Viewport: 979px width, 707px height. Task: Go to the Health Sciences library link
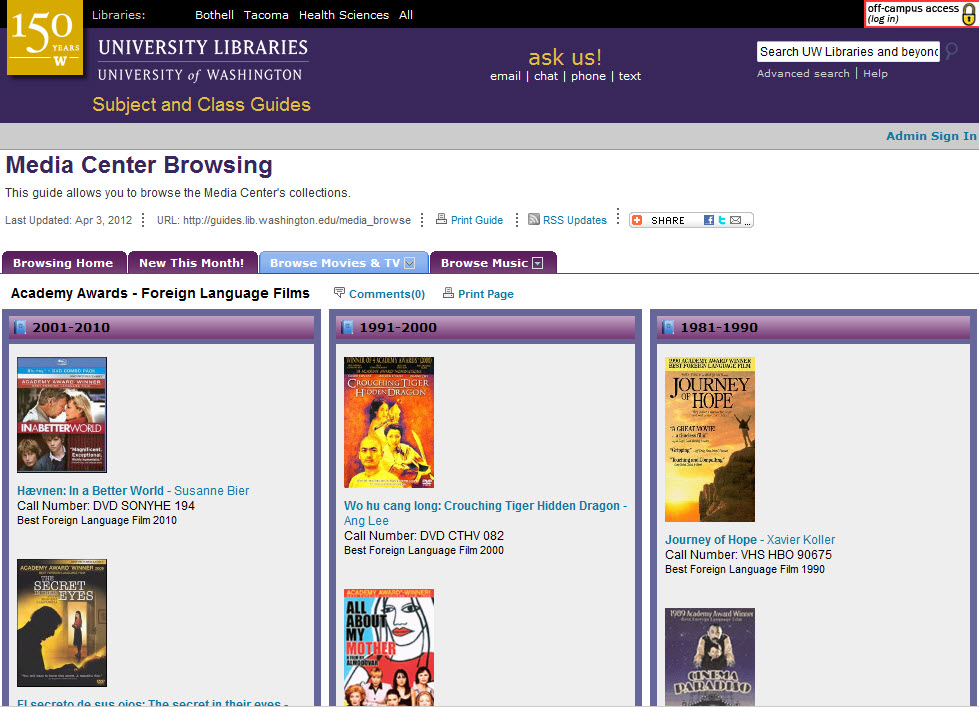coord(343,15)
